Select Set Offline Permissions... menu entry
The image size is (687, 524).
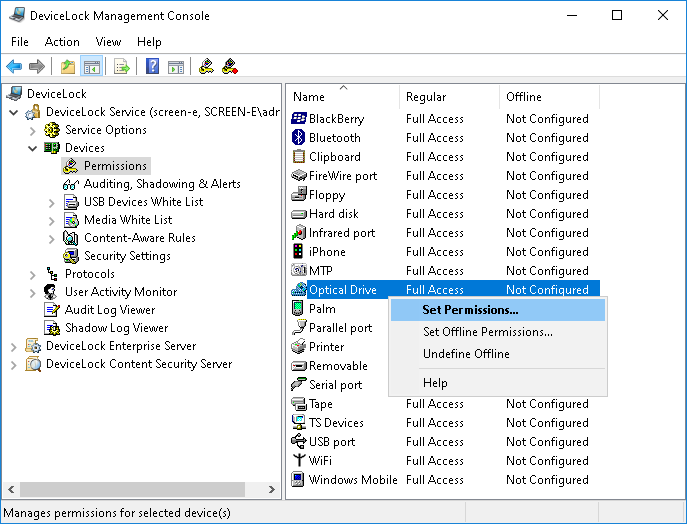487,332
